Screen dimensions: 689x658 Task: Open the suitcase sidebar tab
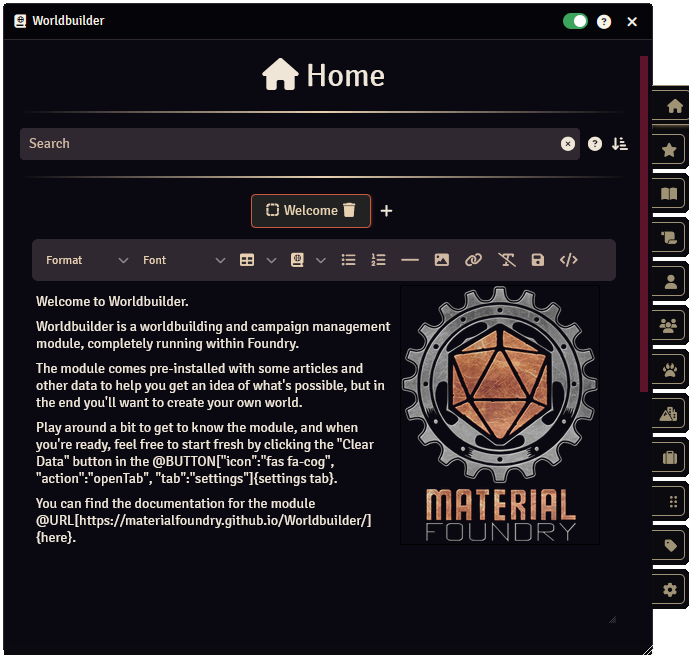click(669, 458)
